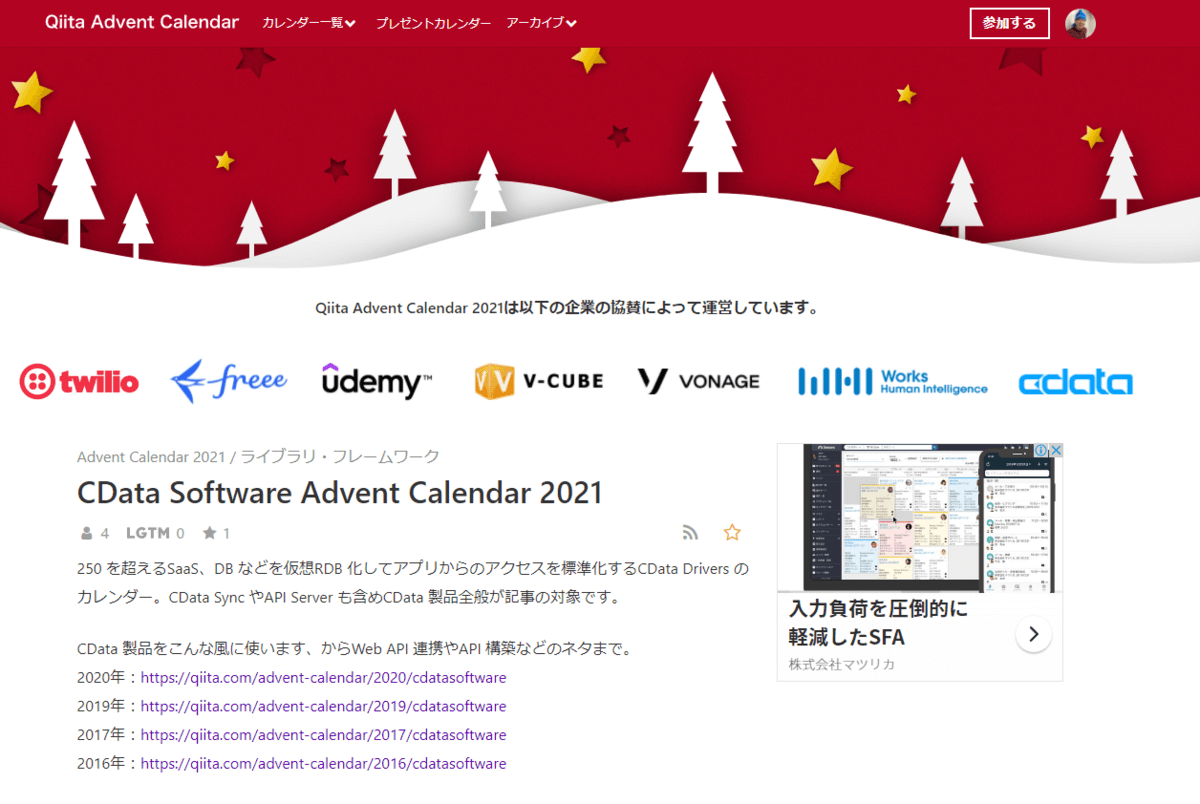Open the カレンダー一覧 dropdown menu

pos(309,23)
